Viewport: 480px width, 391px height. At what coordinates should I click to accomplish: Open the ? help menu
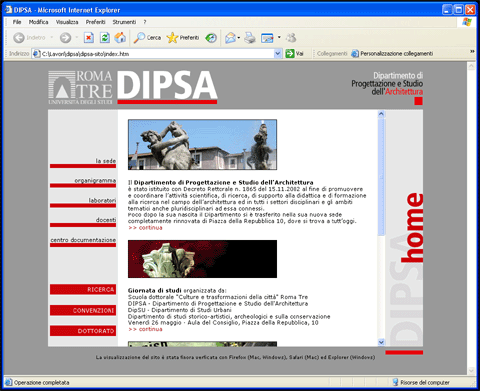[145, 22]
